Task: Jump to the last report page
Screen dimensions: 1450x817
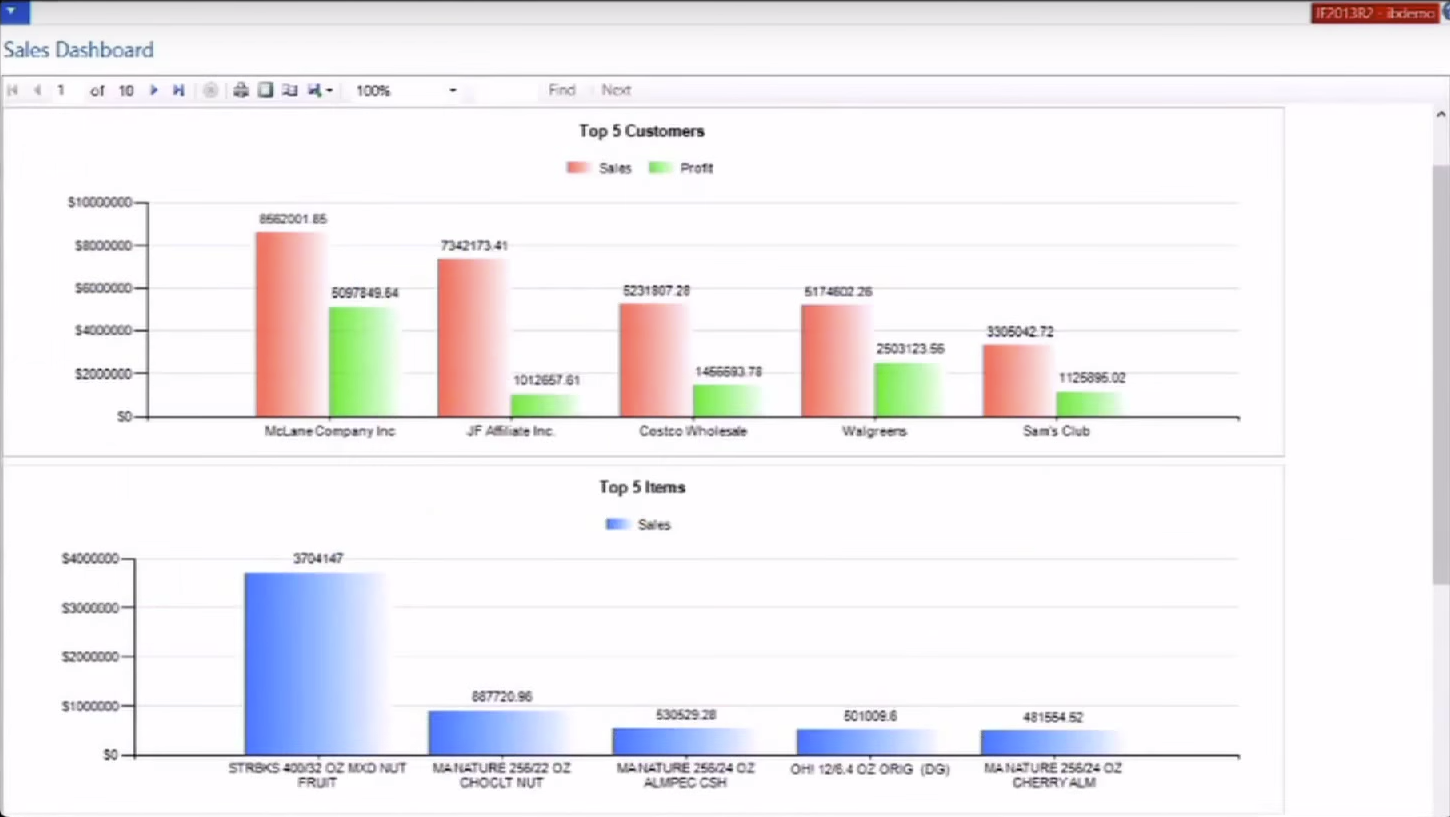Action: 178,90
